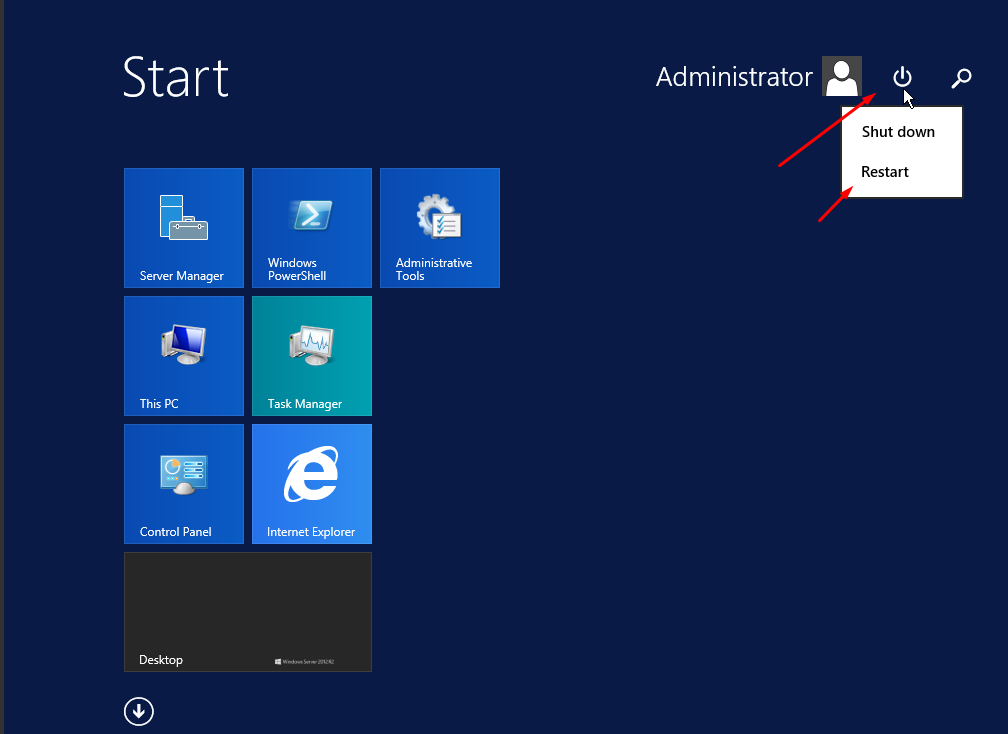1008x734 pixels.
Task: Open the search magnifier icon
Action: [x=961, y=78]
